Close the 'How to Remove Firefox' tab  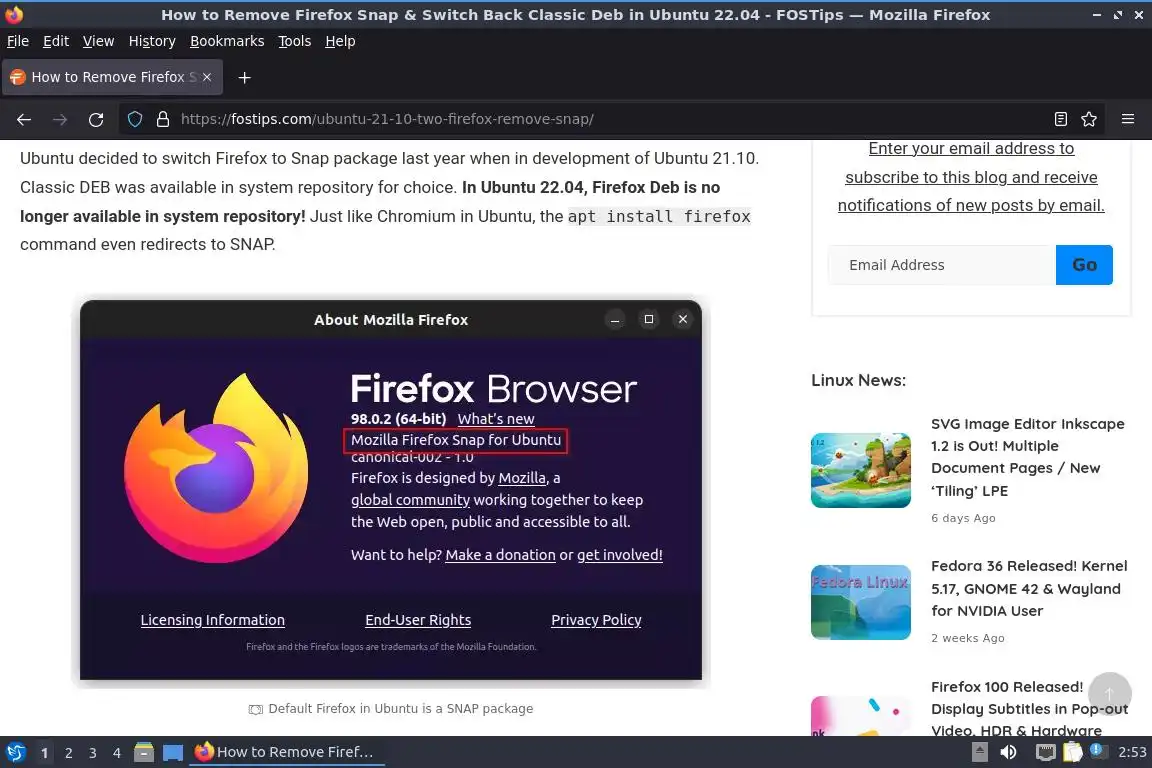[x=207, y=76]
